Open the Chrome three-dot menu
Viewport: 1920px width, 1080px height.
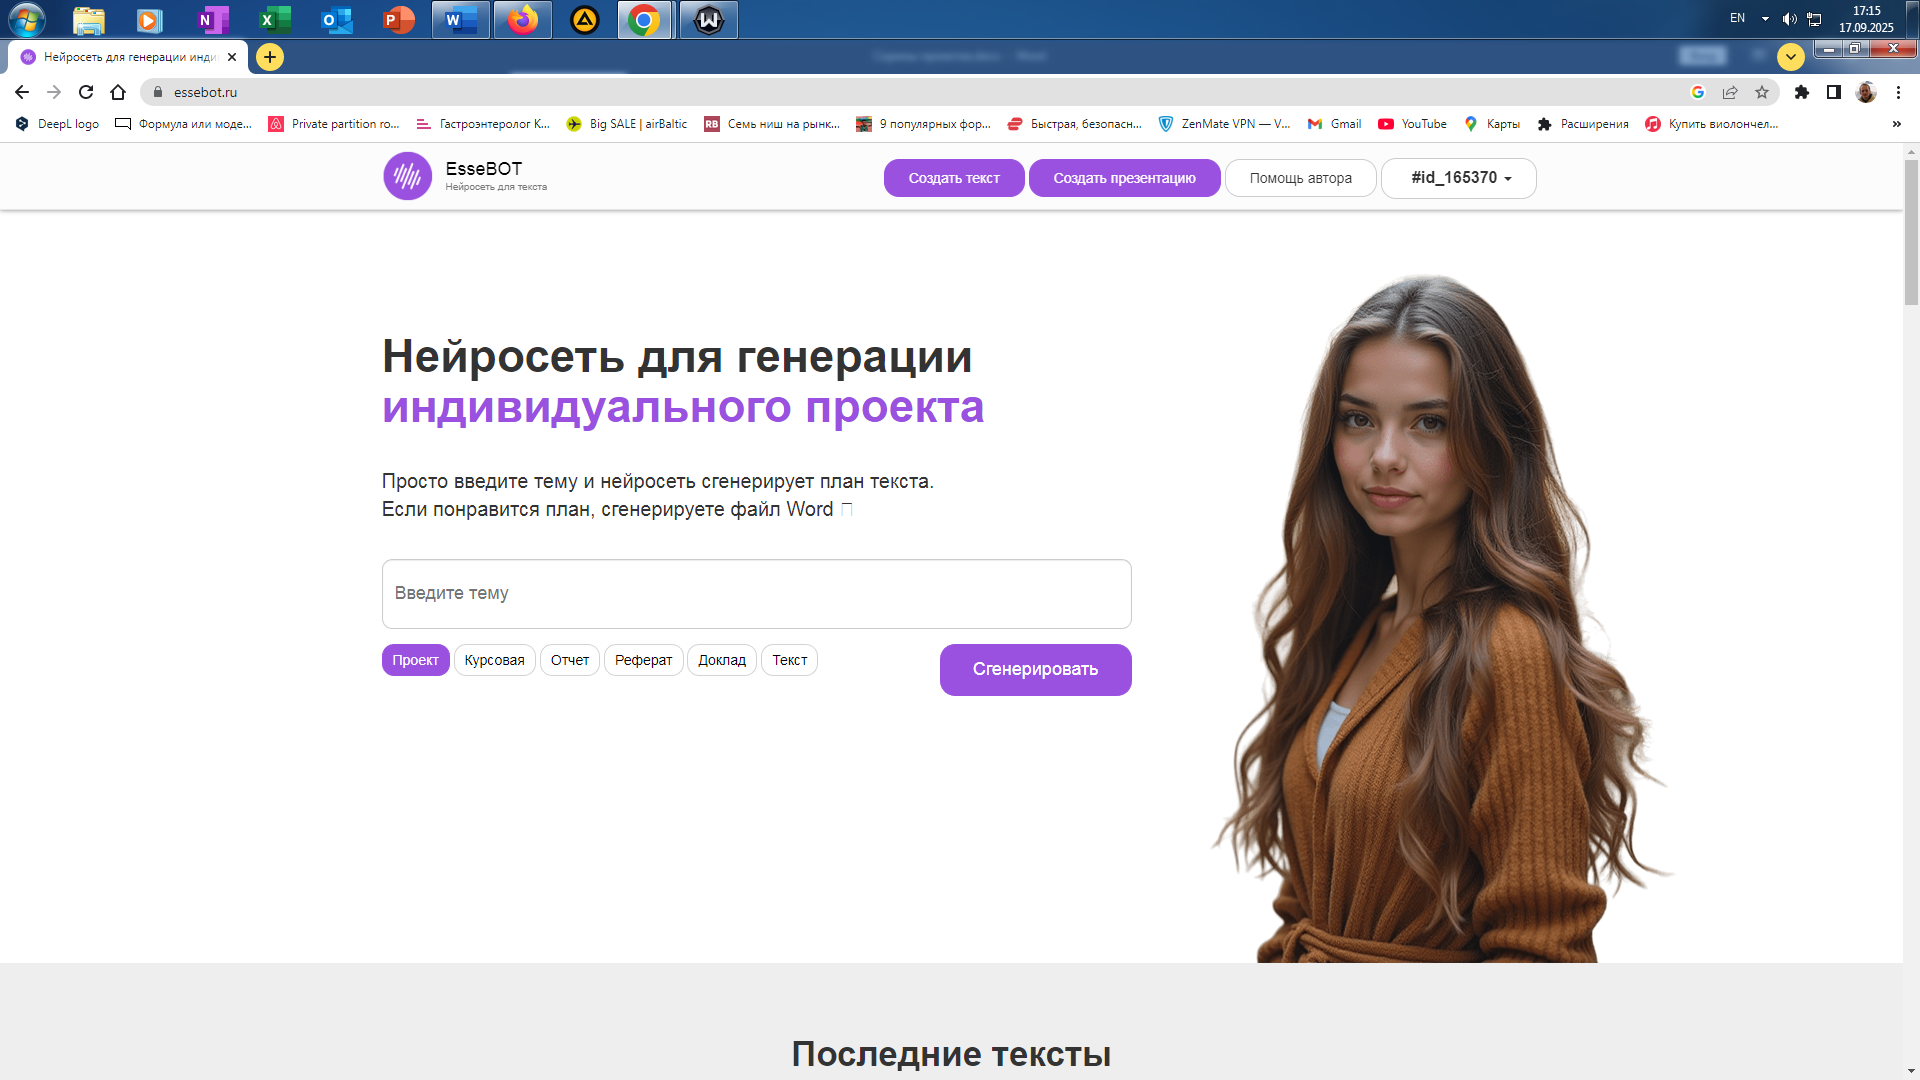1898,92
